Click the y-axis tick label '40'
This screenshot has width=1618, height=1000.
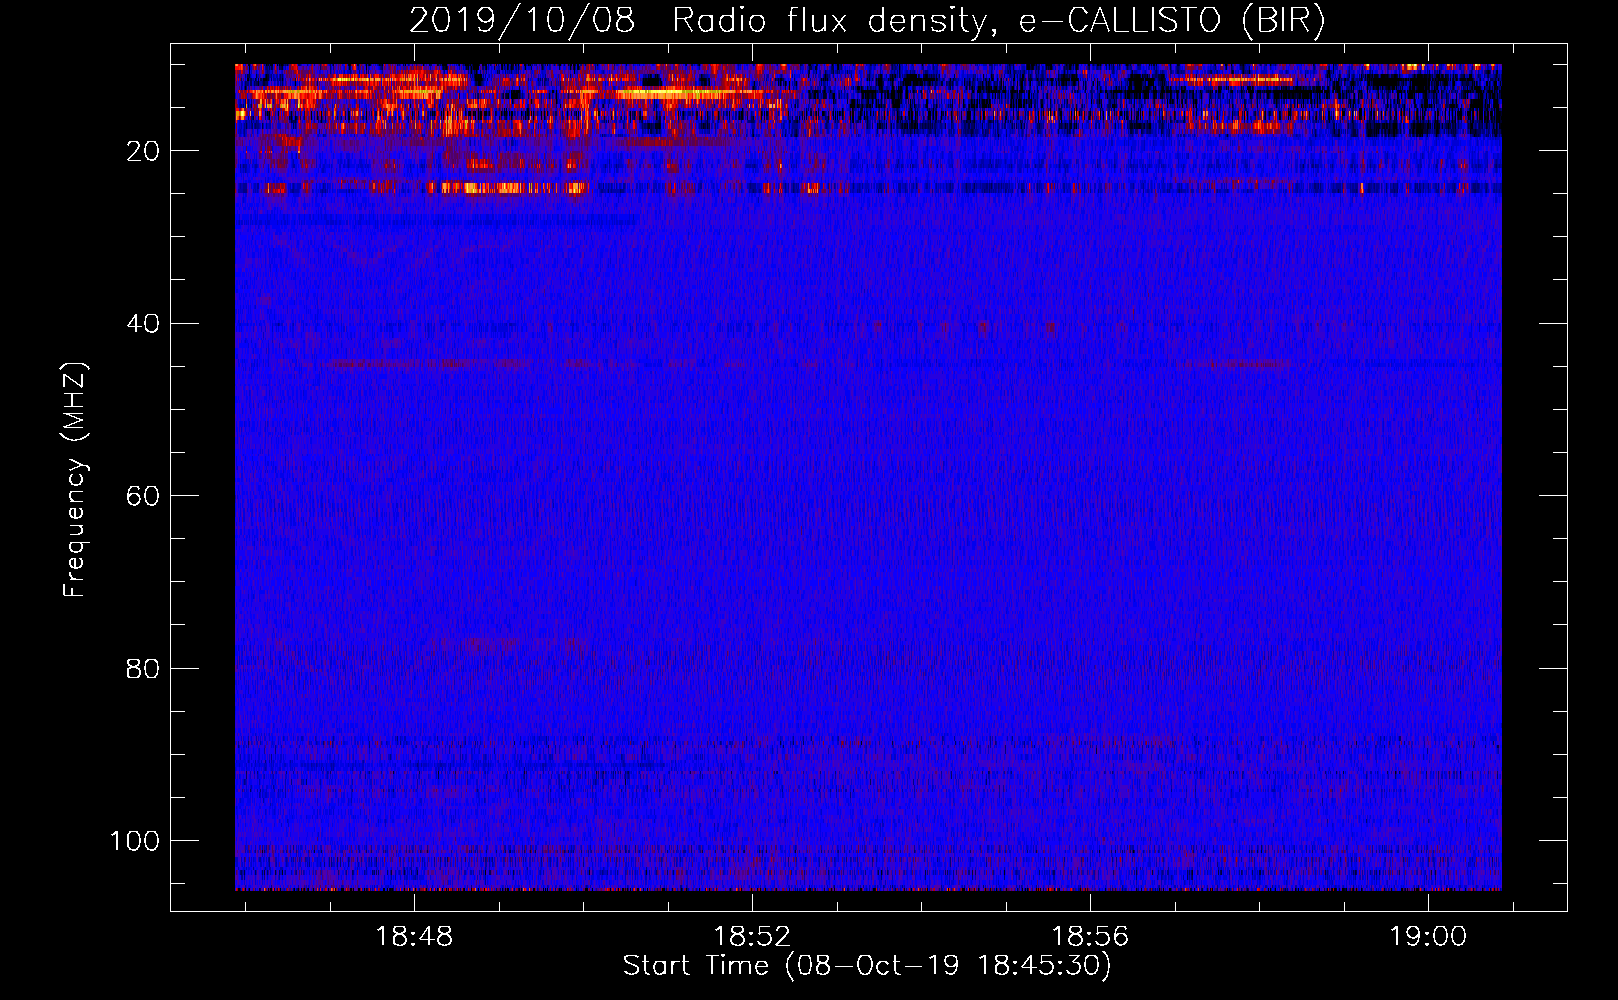(143, 323)
